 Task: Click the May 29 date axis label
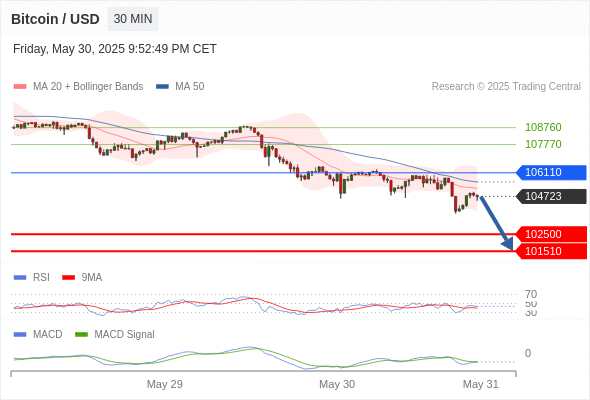click(x=164, y=384)
